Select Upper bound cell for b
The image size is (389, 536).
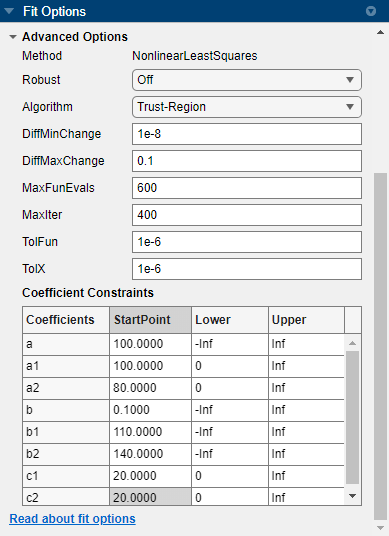(306, 410)
